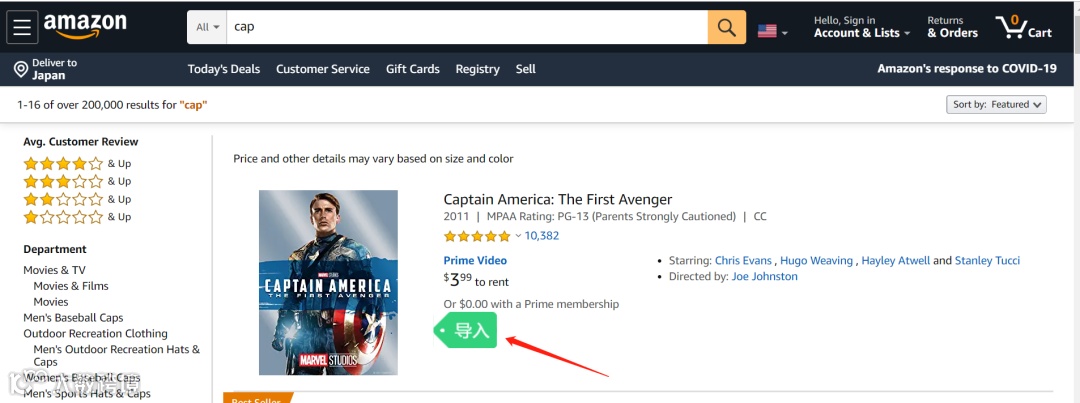Focus the search box containing "cap"

pyautogui.click(x=467, y=27)
